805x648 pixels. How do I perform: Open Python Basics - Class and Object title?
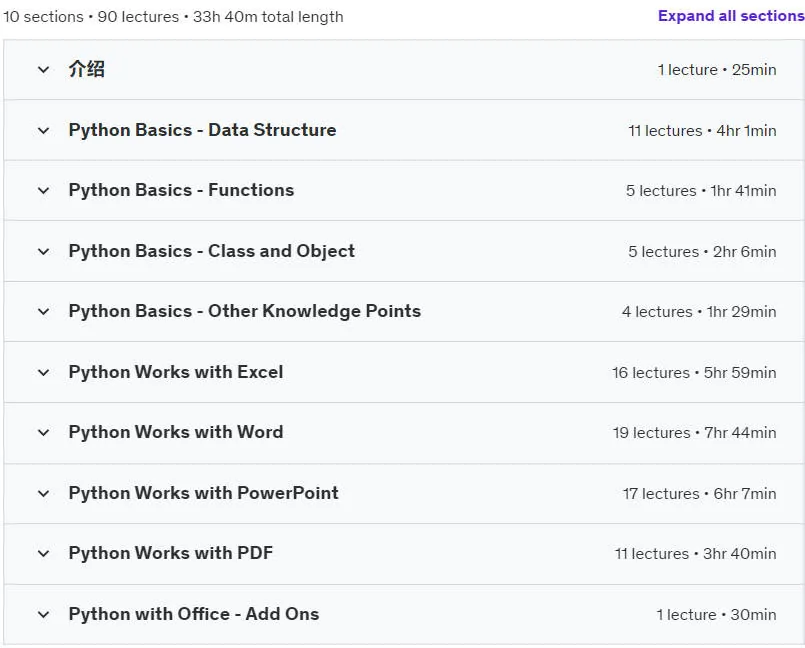click(x=212, y=251)
